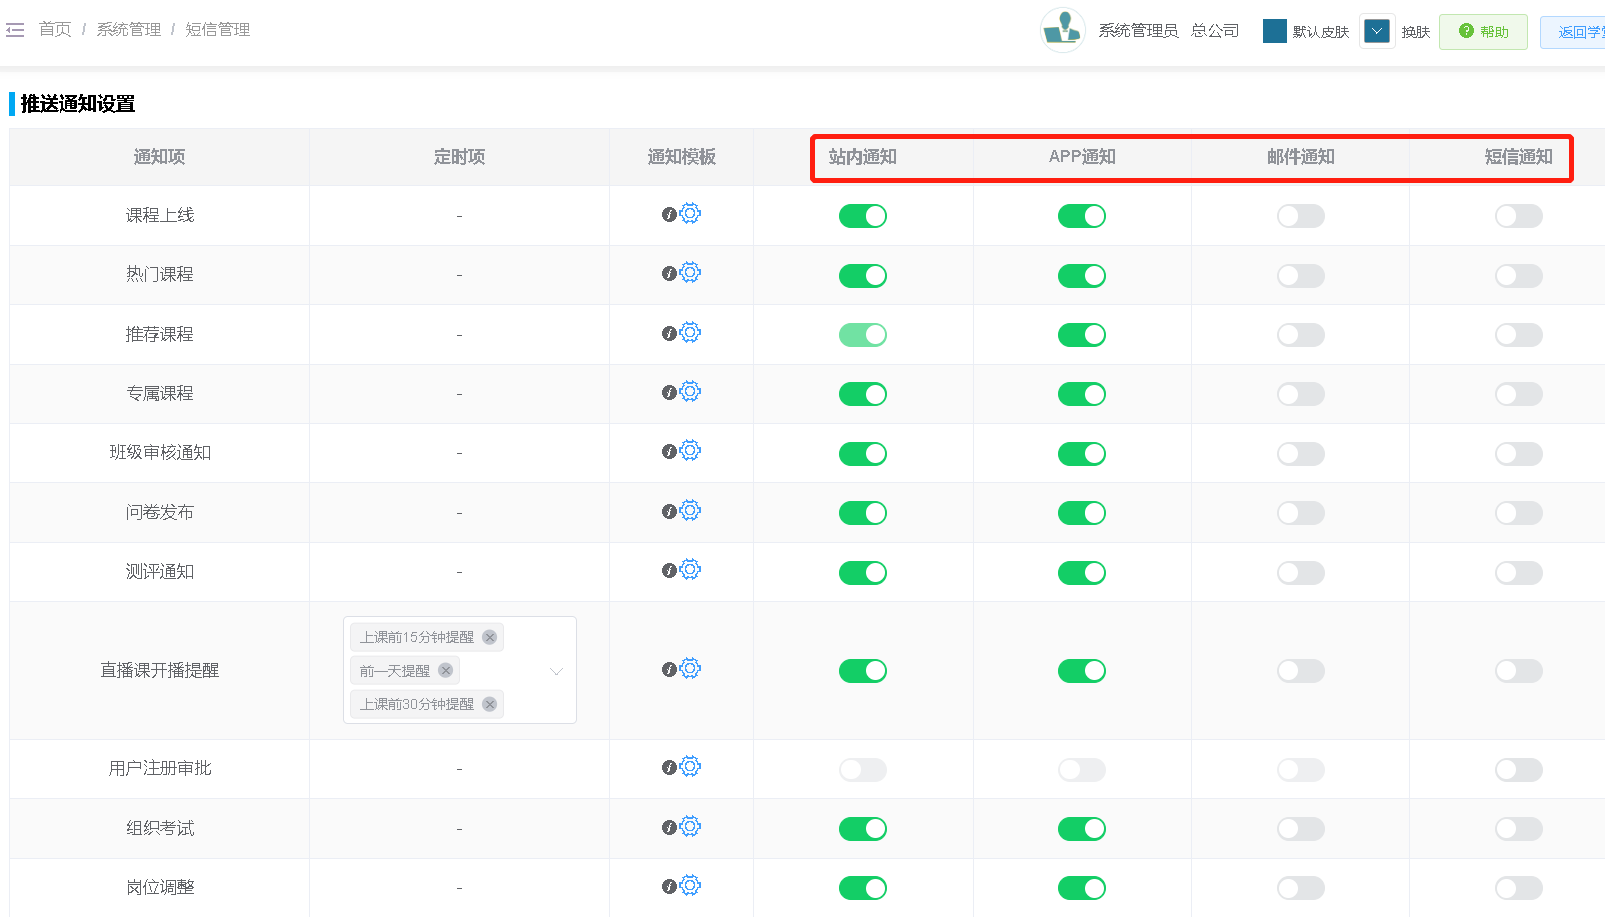
Task: Click the info icon for 热门课程
Action: click(669, 274)
